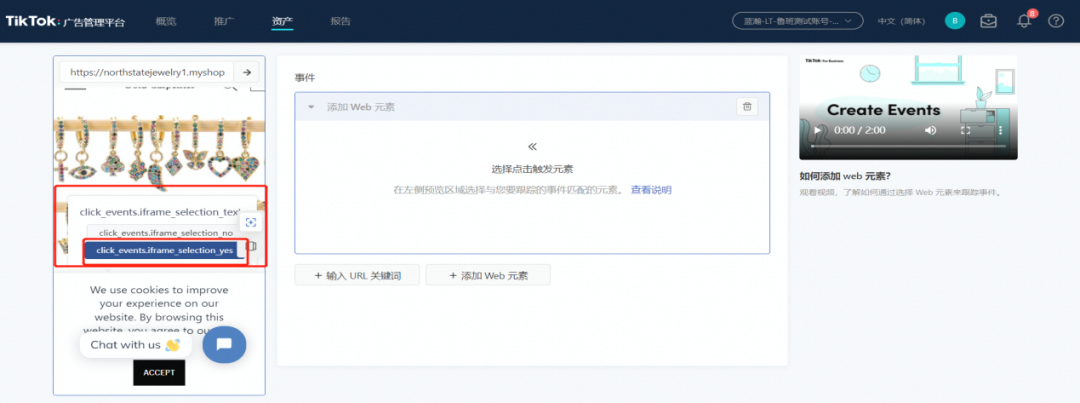Viewport: 1080px width, 403px height.
Task: Click the + 添加 Web 元素 button
Action: tap(488, 276)
